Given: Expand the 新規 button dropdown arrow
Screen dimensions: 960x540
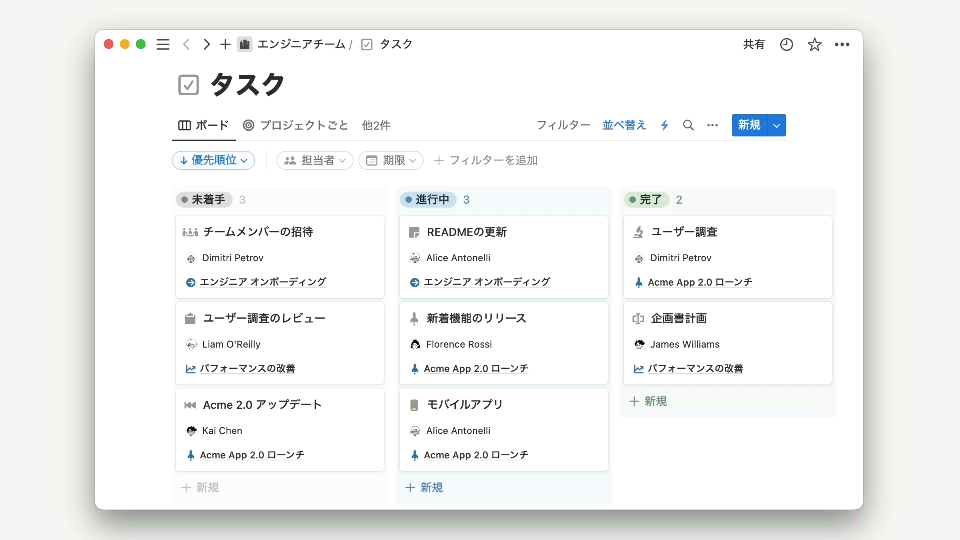Looking at the screenshot, I should coord(776,125).
